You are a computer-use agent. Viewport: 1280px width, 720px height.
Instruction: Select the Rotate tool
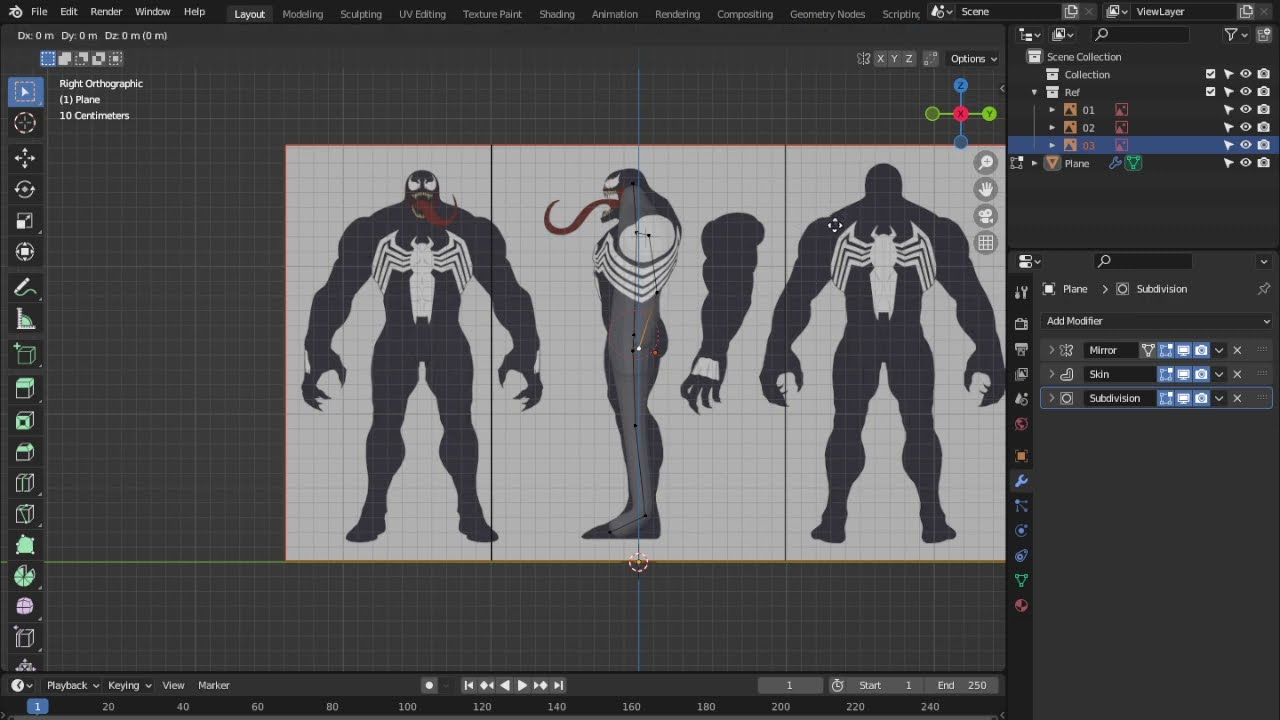point(25,189)
